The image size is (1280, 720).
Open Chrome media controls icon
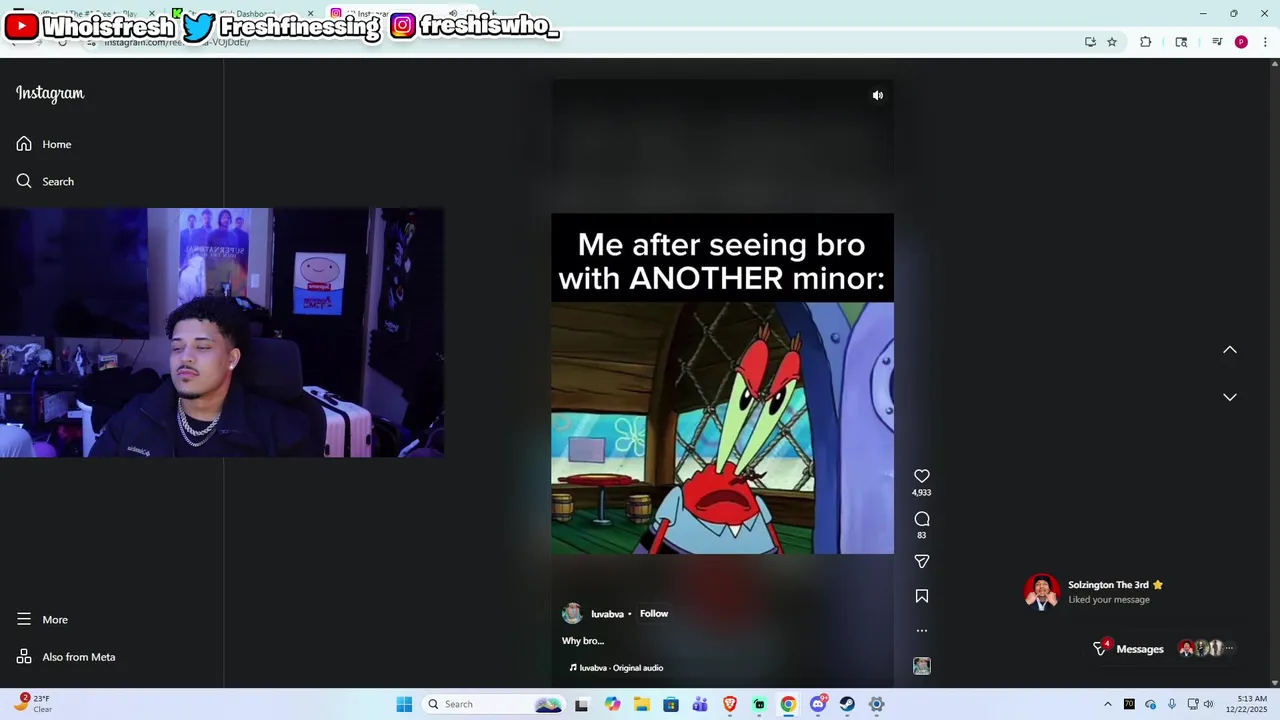pos(1217,42)
